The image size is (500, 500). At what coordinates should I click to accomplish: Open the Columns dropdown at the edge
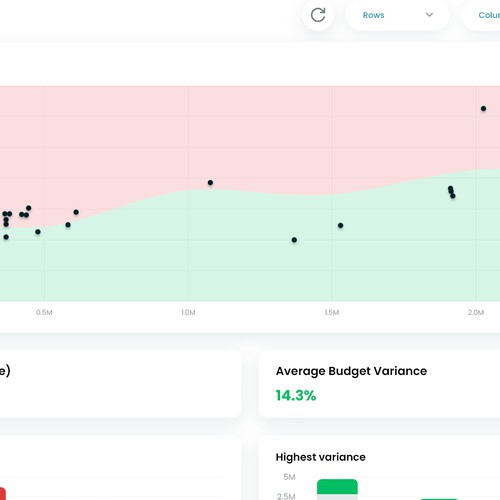[x=481, y=15]
